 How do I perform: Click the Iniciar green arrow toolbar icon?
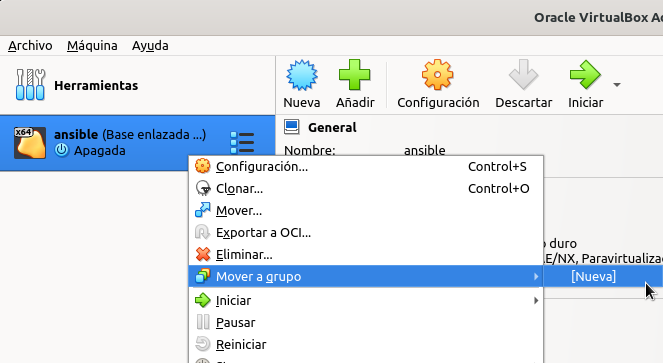[585, 75]
